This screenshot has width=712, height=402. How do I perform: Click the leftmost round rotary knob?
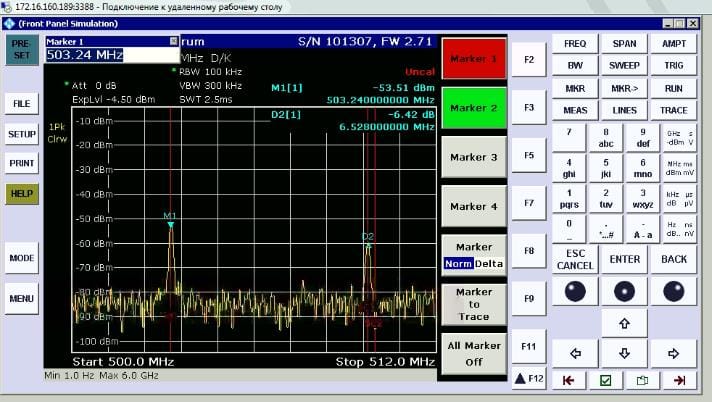575,291
